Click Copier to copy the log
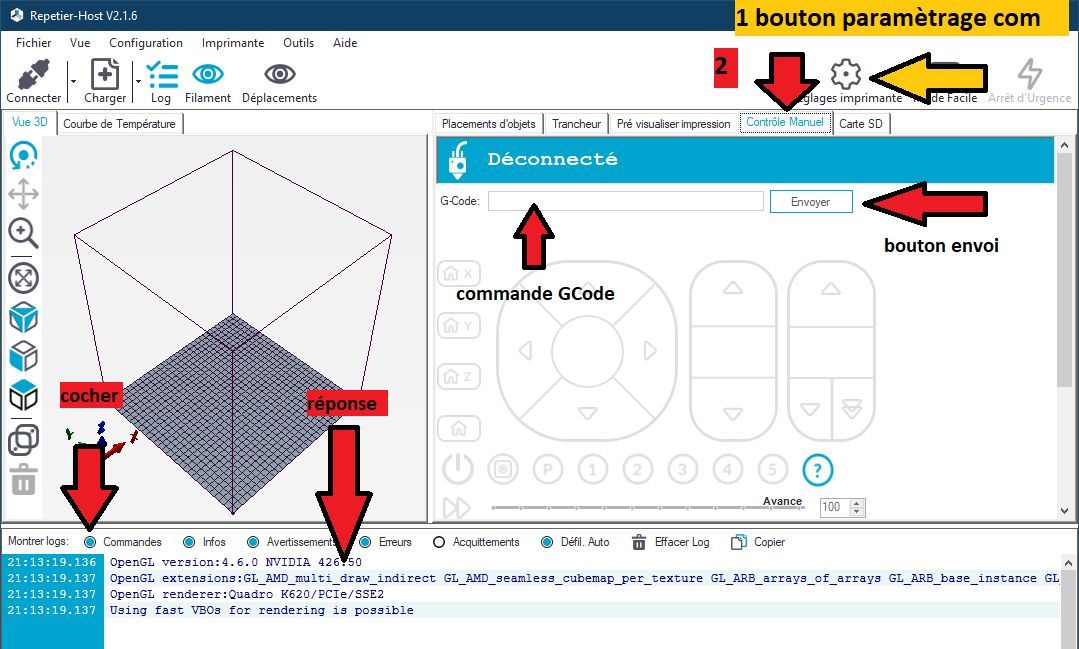 click(x=758, y=542)
